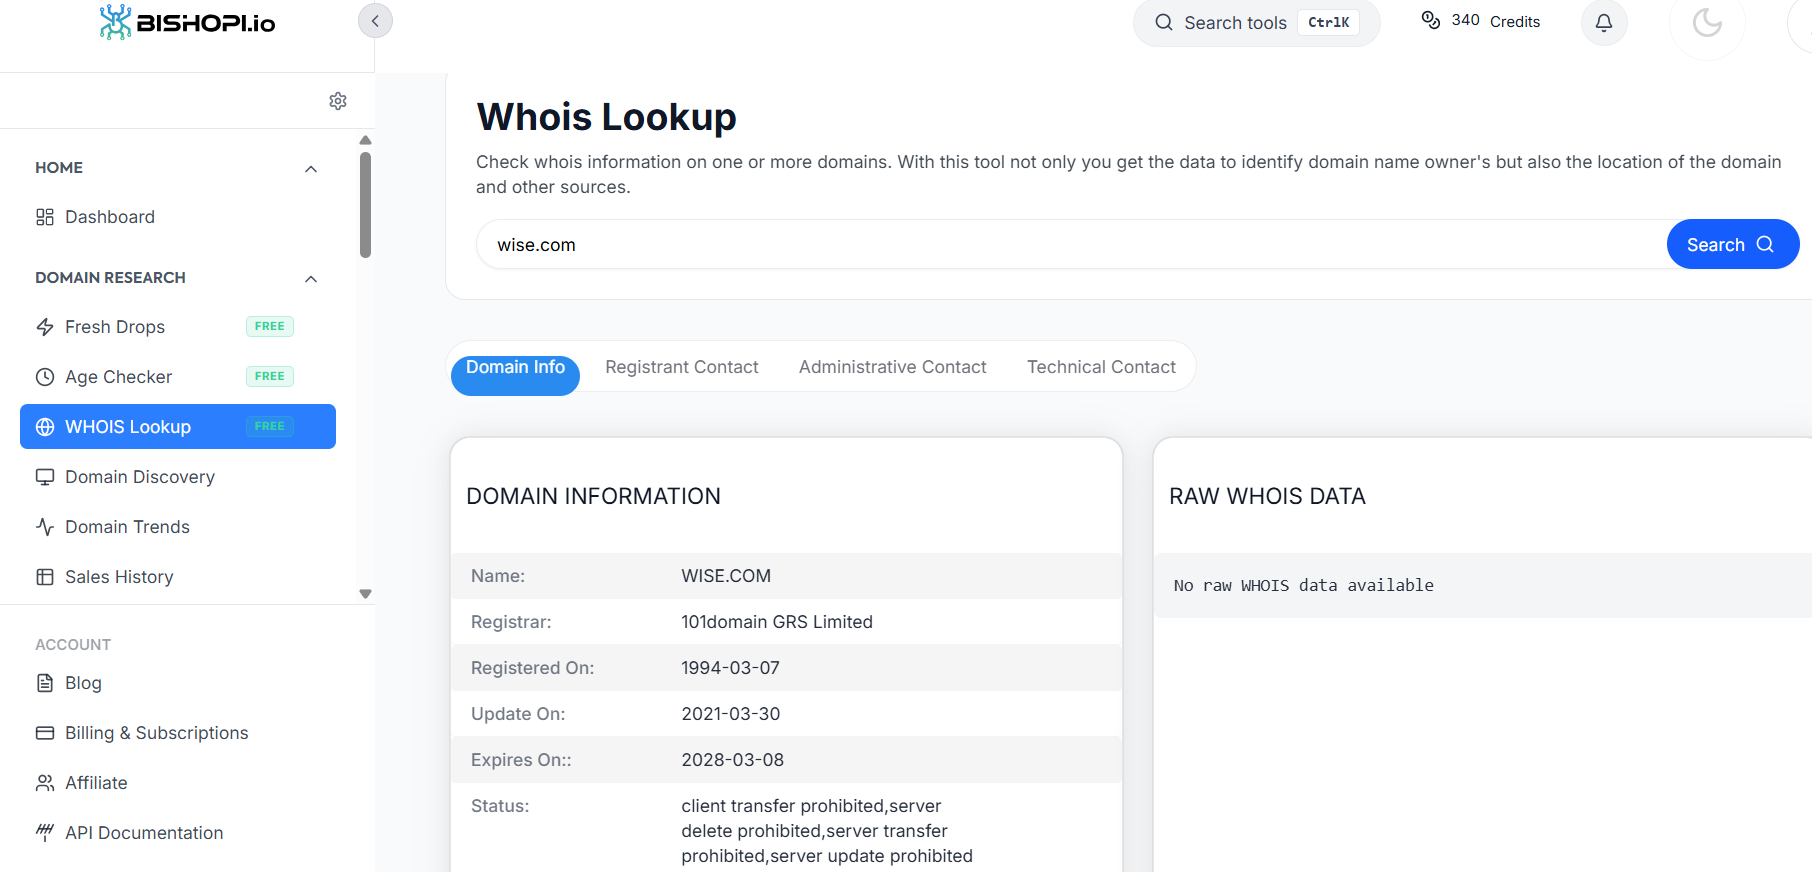Image resolution: width=1812 pixels, height=872 pixels.
Task: Click the Domain Discovery monitor icon
Action: (x=45, y=477)
